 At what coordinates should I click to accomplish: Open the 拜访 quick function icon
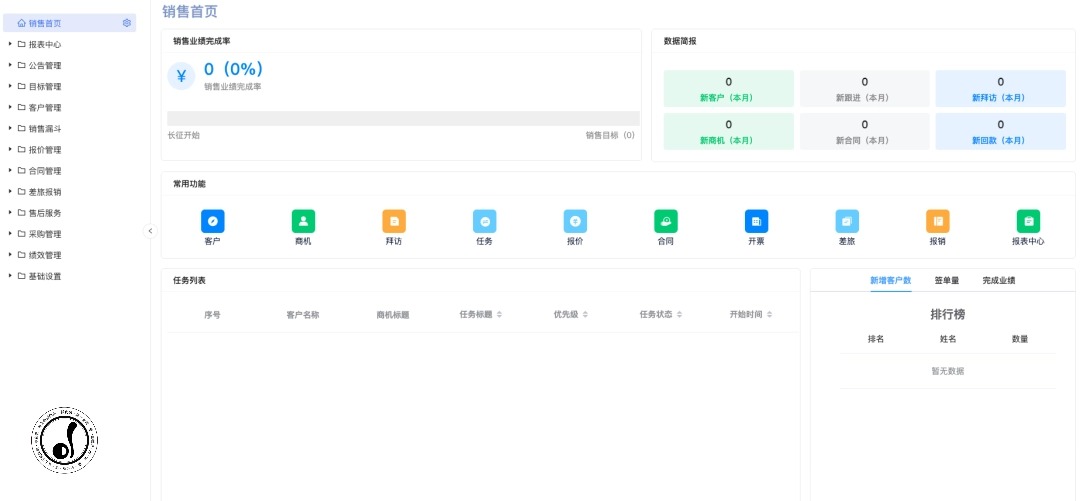point(394,222)
